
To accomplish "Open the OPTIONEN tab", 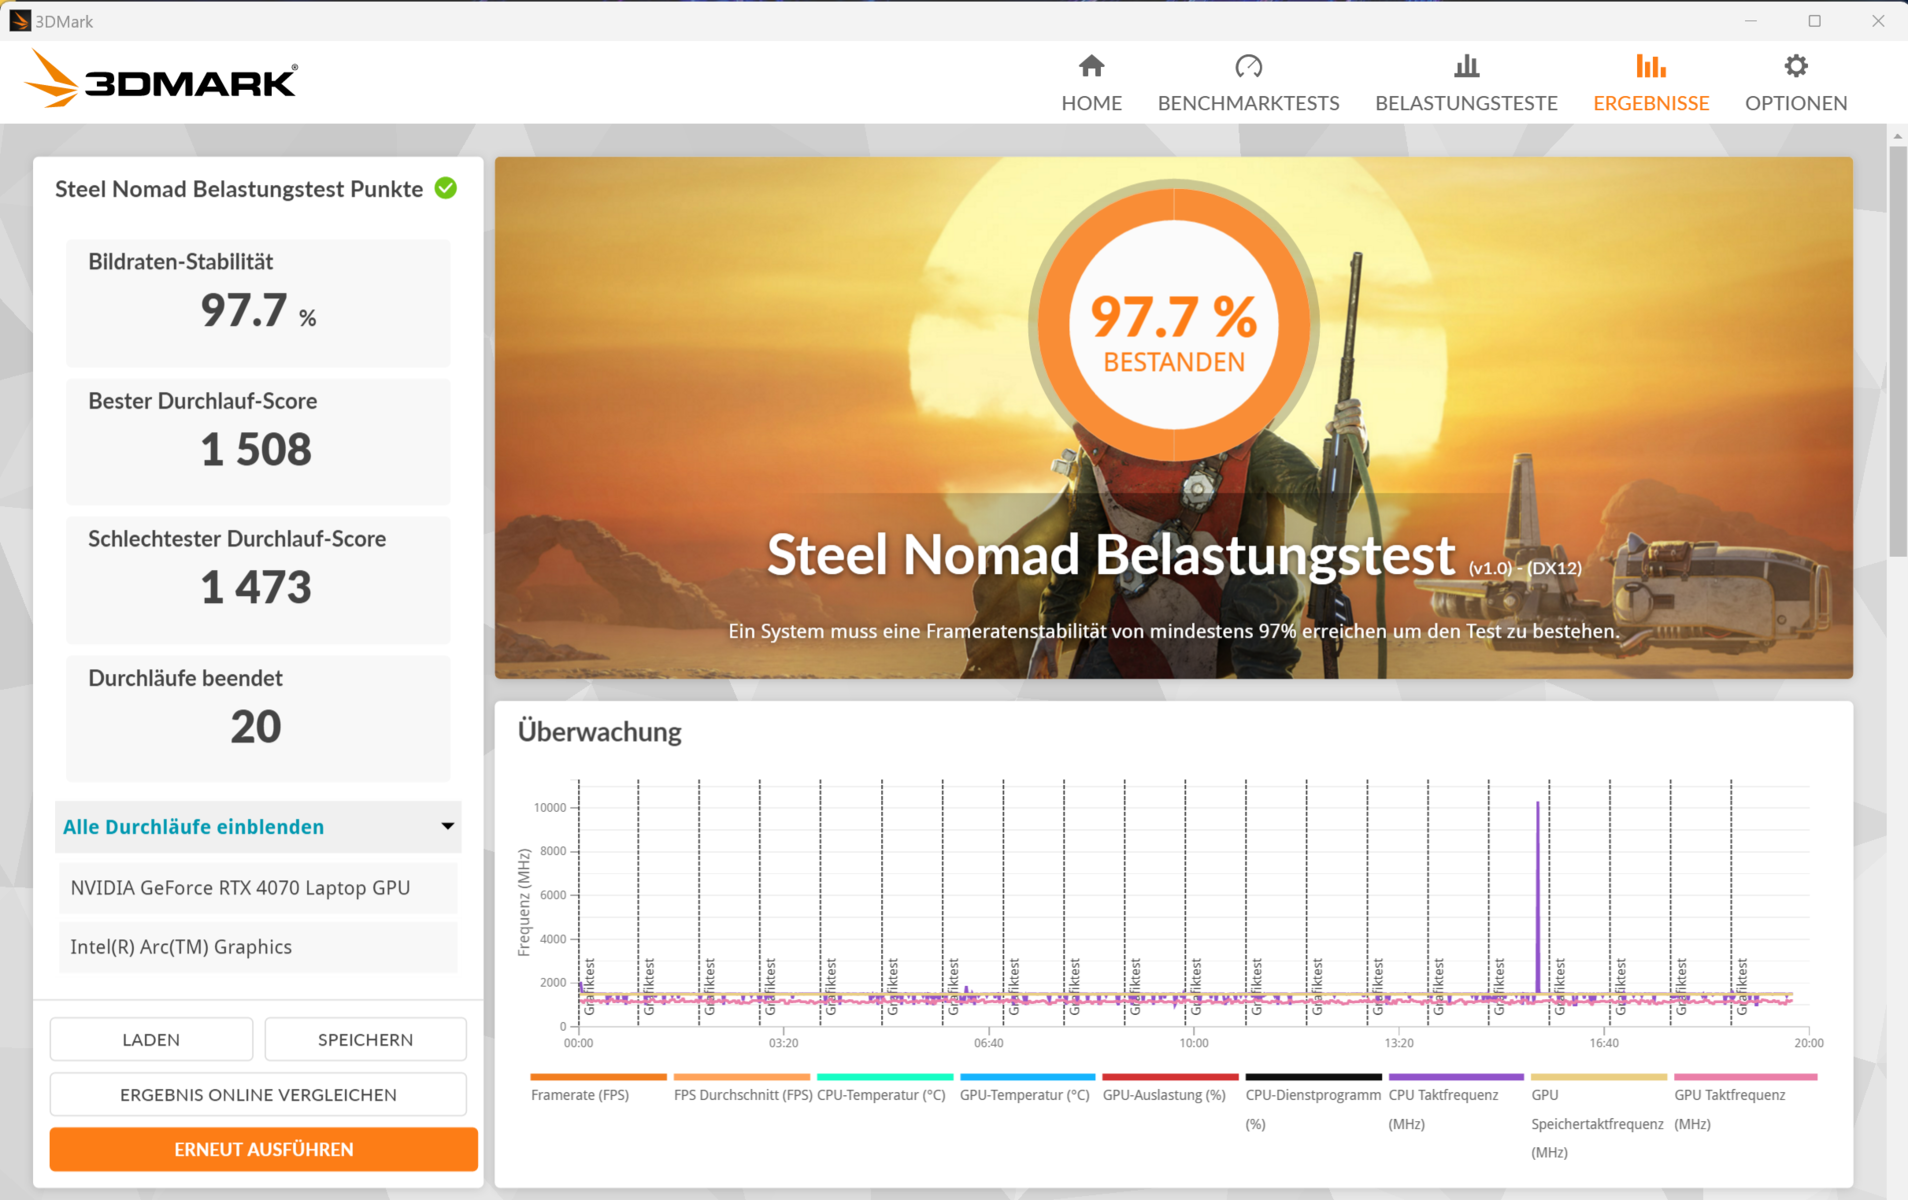I will (x=1796, y=103).
